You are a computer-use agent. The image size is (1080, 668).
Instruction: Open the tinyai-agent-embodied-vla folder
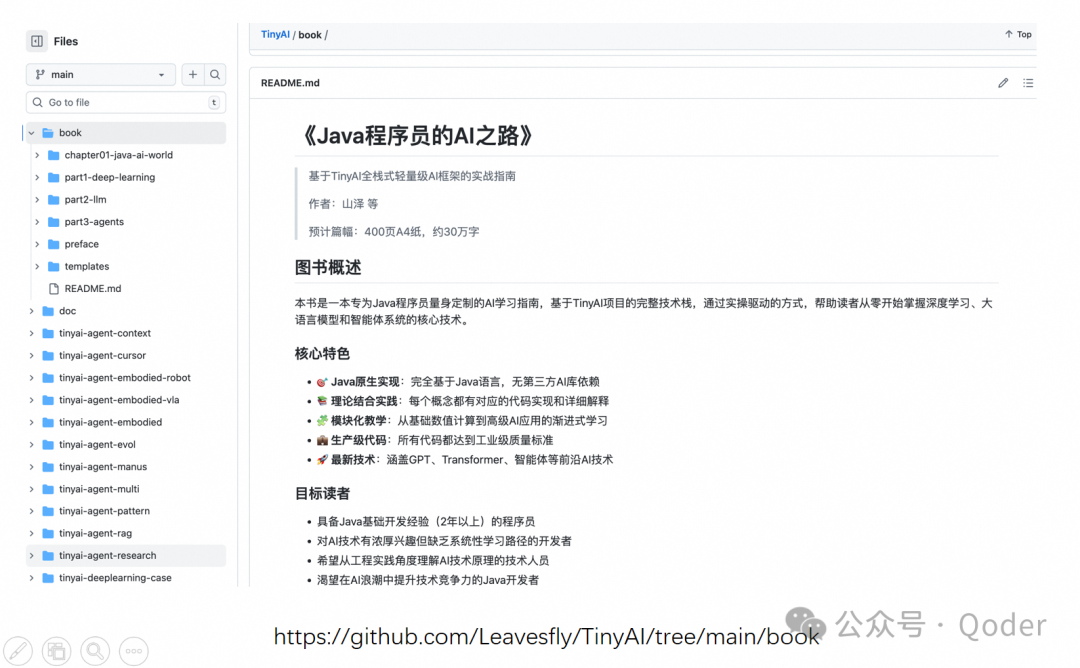click(x=119, y=399)
